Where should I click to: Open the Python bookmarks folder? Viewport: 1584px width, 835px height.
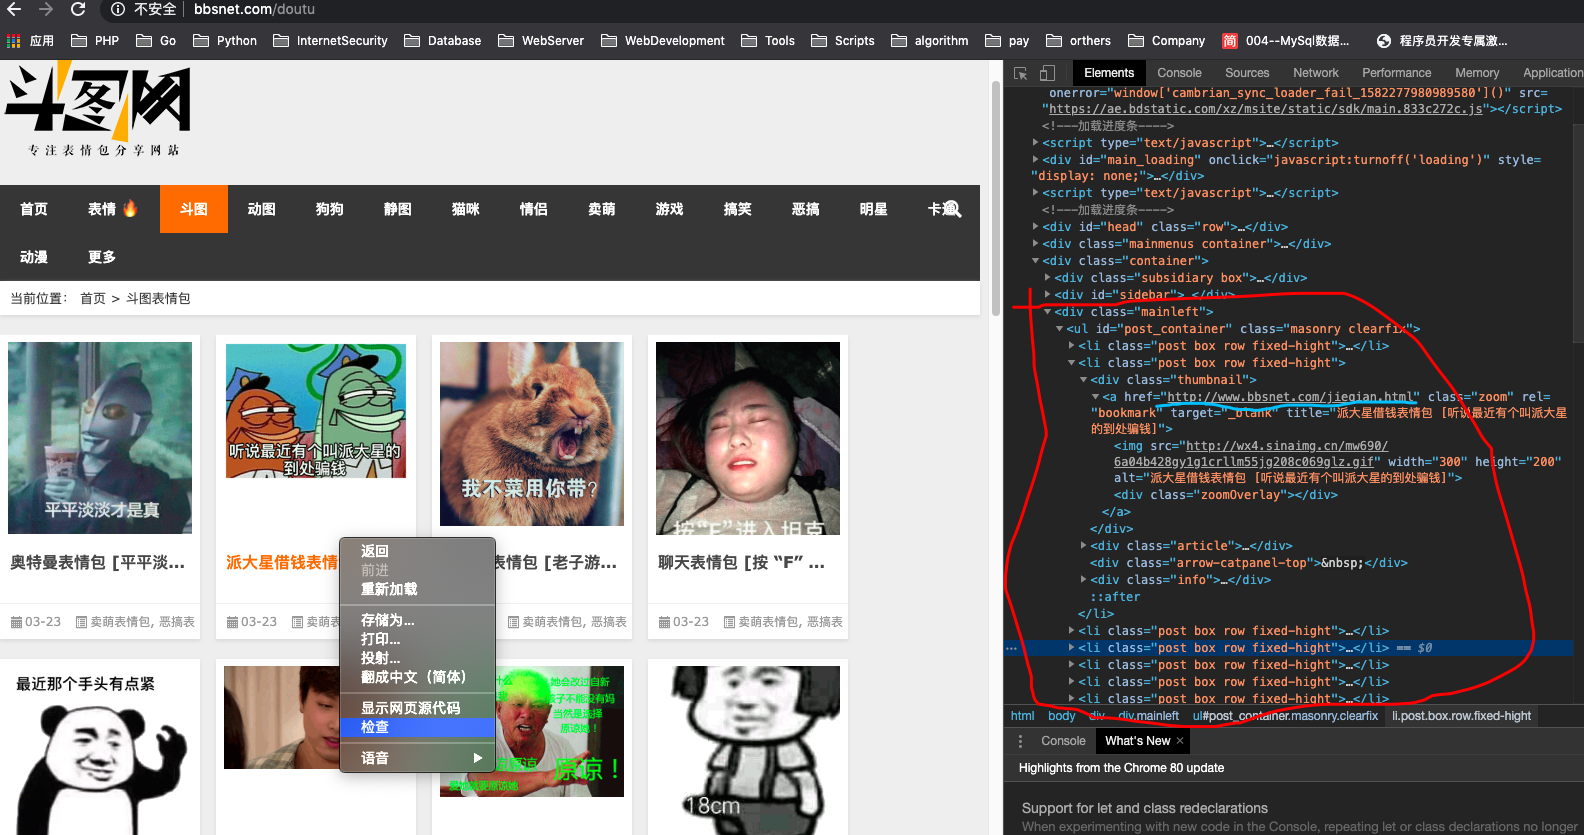[x=225, y=41]
